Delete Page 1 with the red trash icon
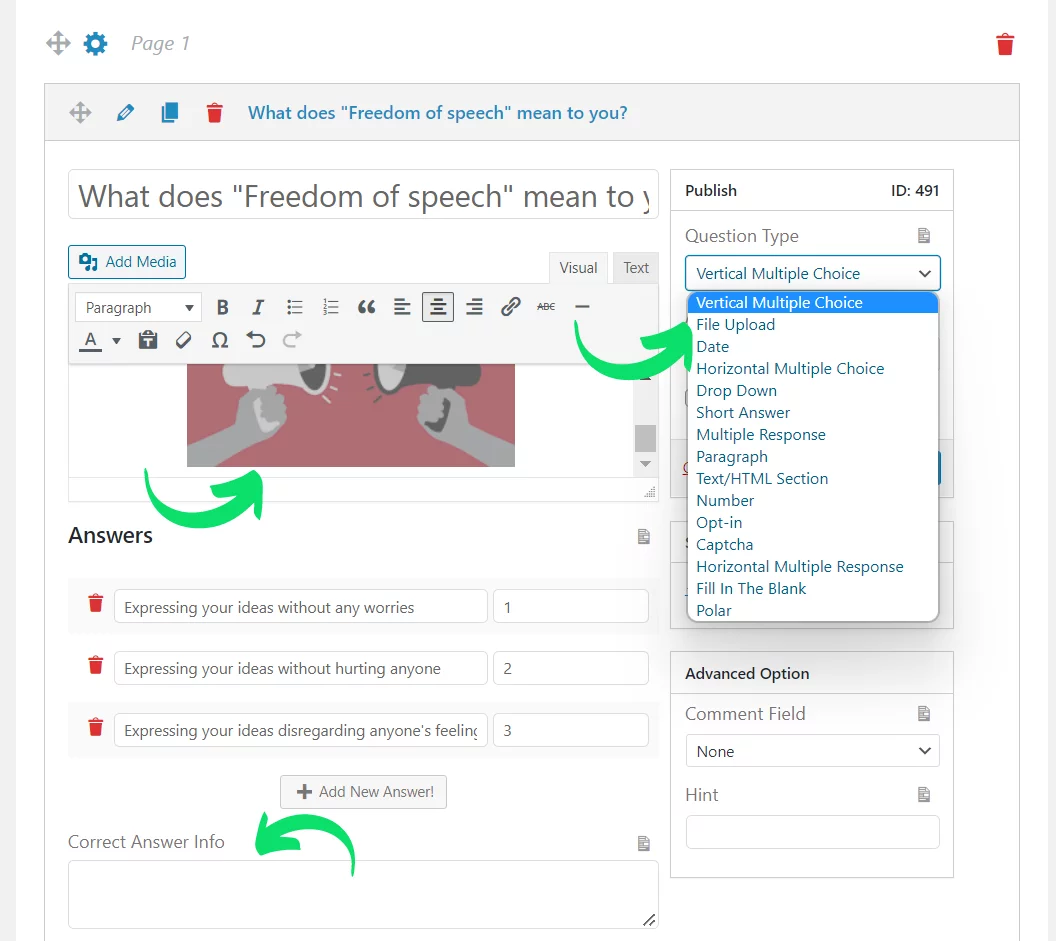The image size is (1056, 941). (1005, 44)
